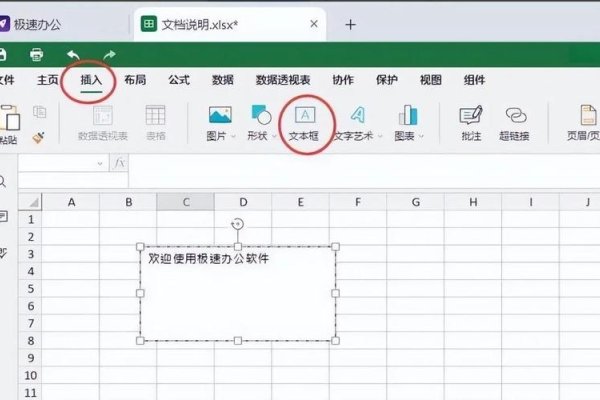This screenshot has height=400, width=600.
Task: Click the print icon in the green toolbar
Action: (36, 55)
